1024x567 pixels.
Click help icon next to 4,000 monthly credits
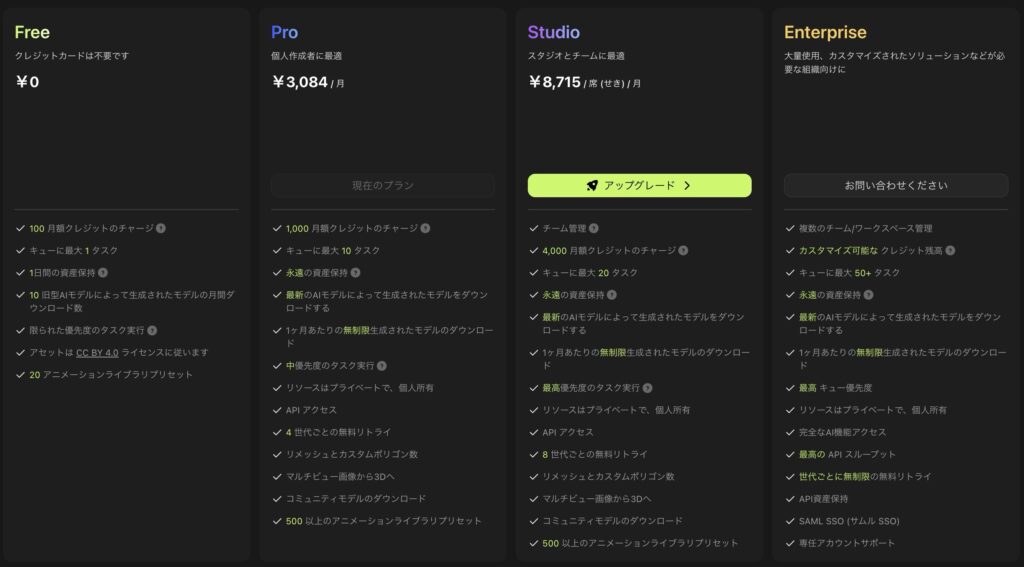coord(682,251)
